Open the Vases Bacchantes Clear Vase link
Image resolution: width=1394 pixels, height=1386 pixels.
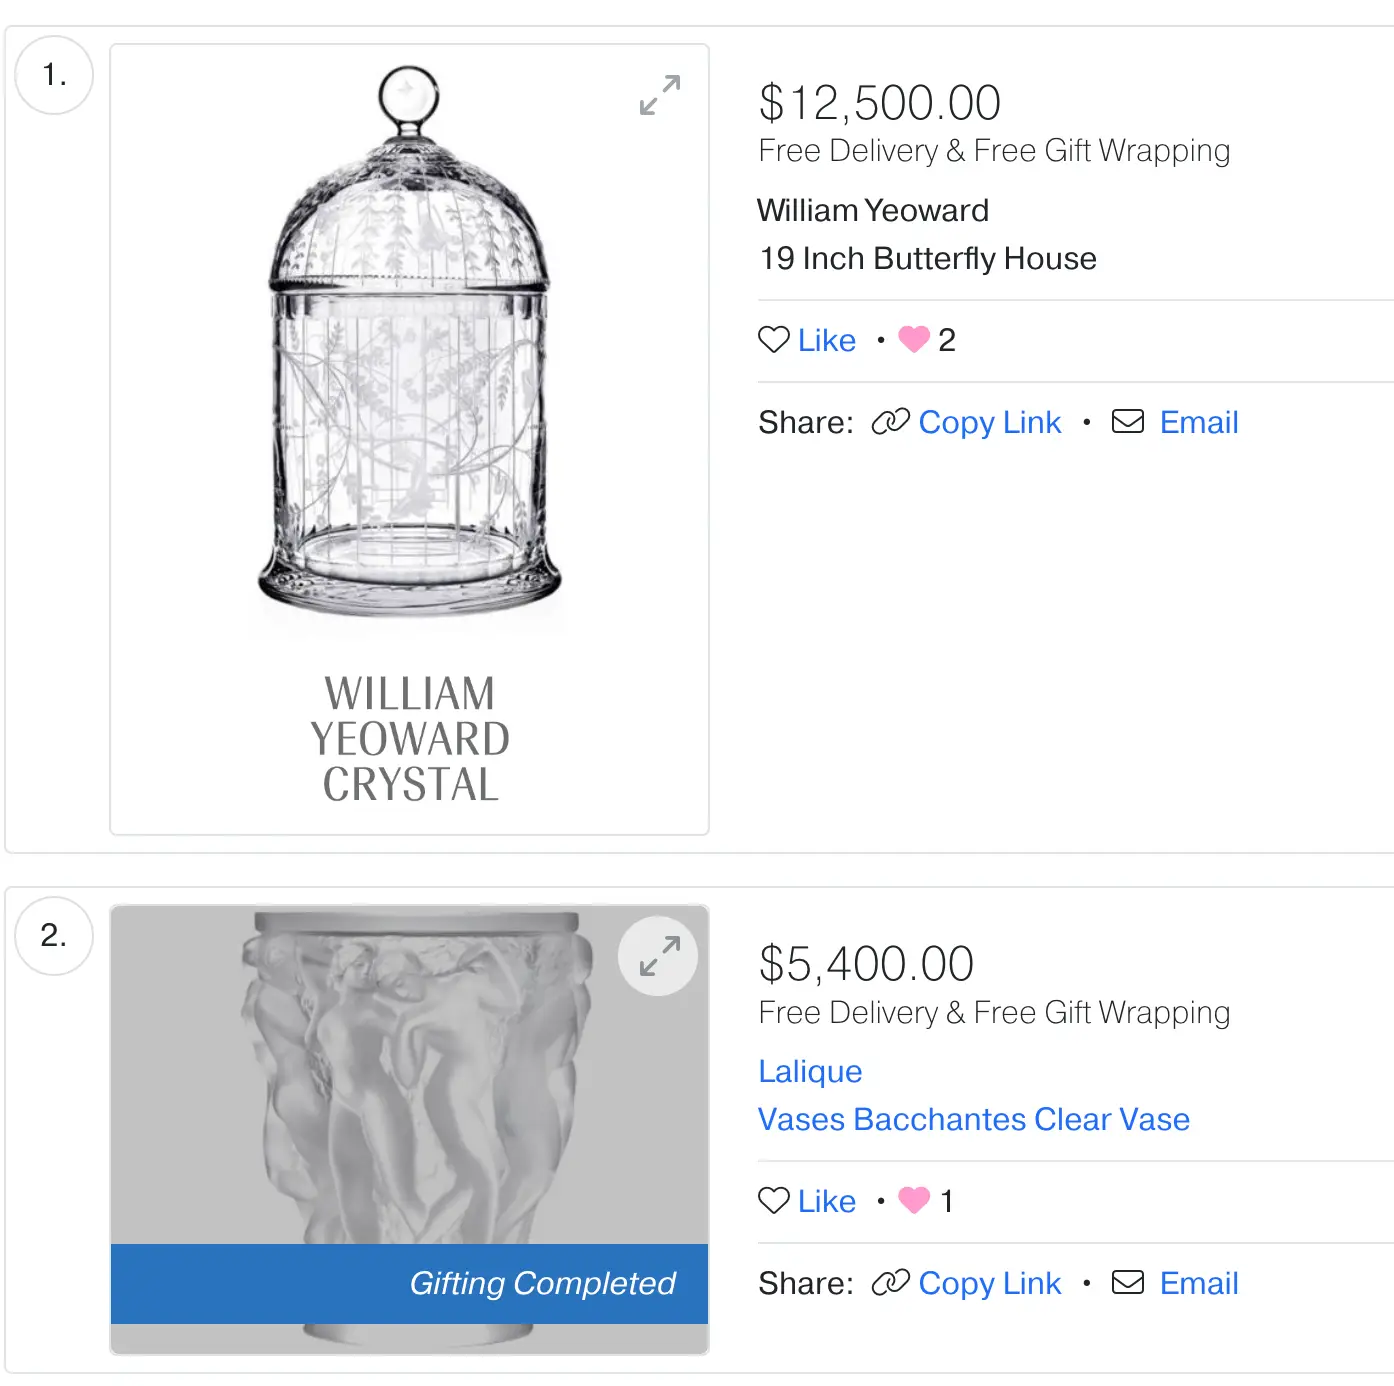973,1119
